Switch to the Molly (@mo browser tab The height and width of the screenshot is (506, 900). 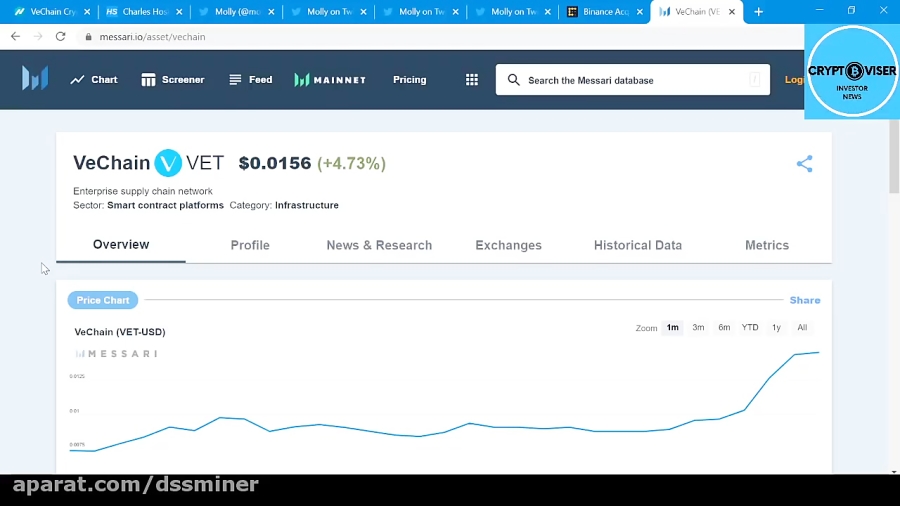[x=236, y=11]
